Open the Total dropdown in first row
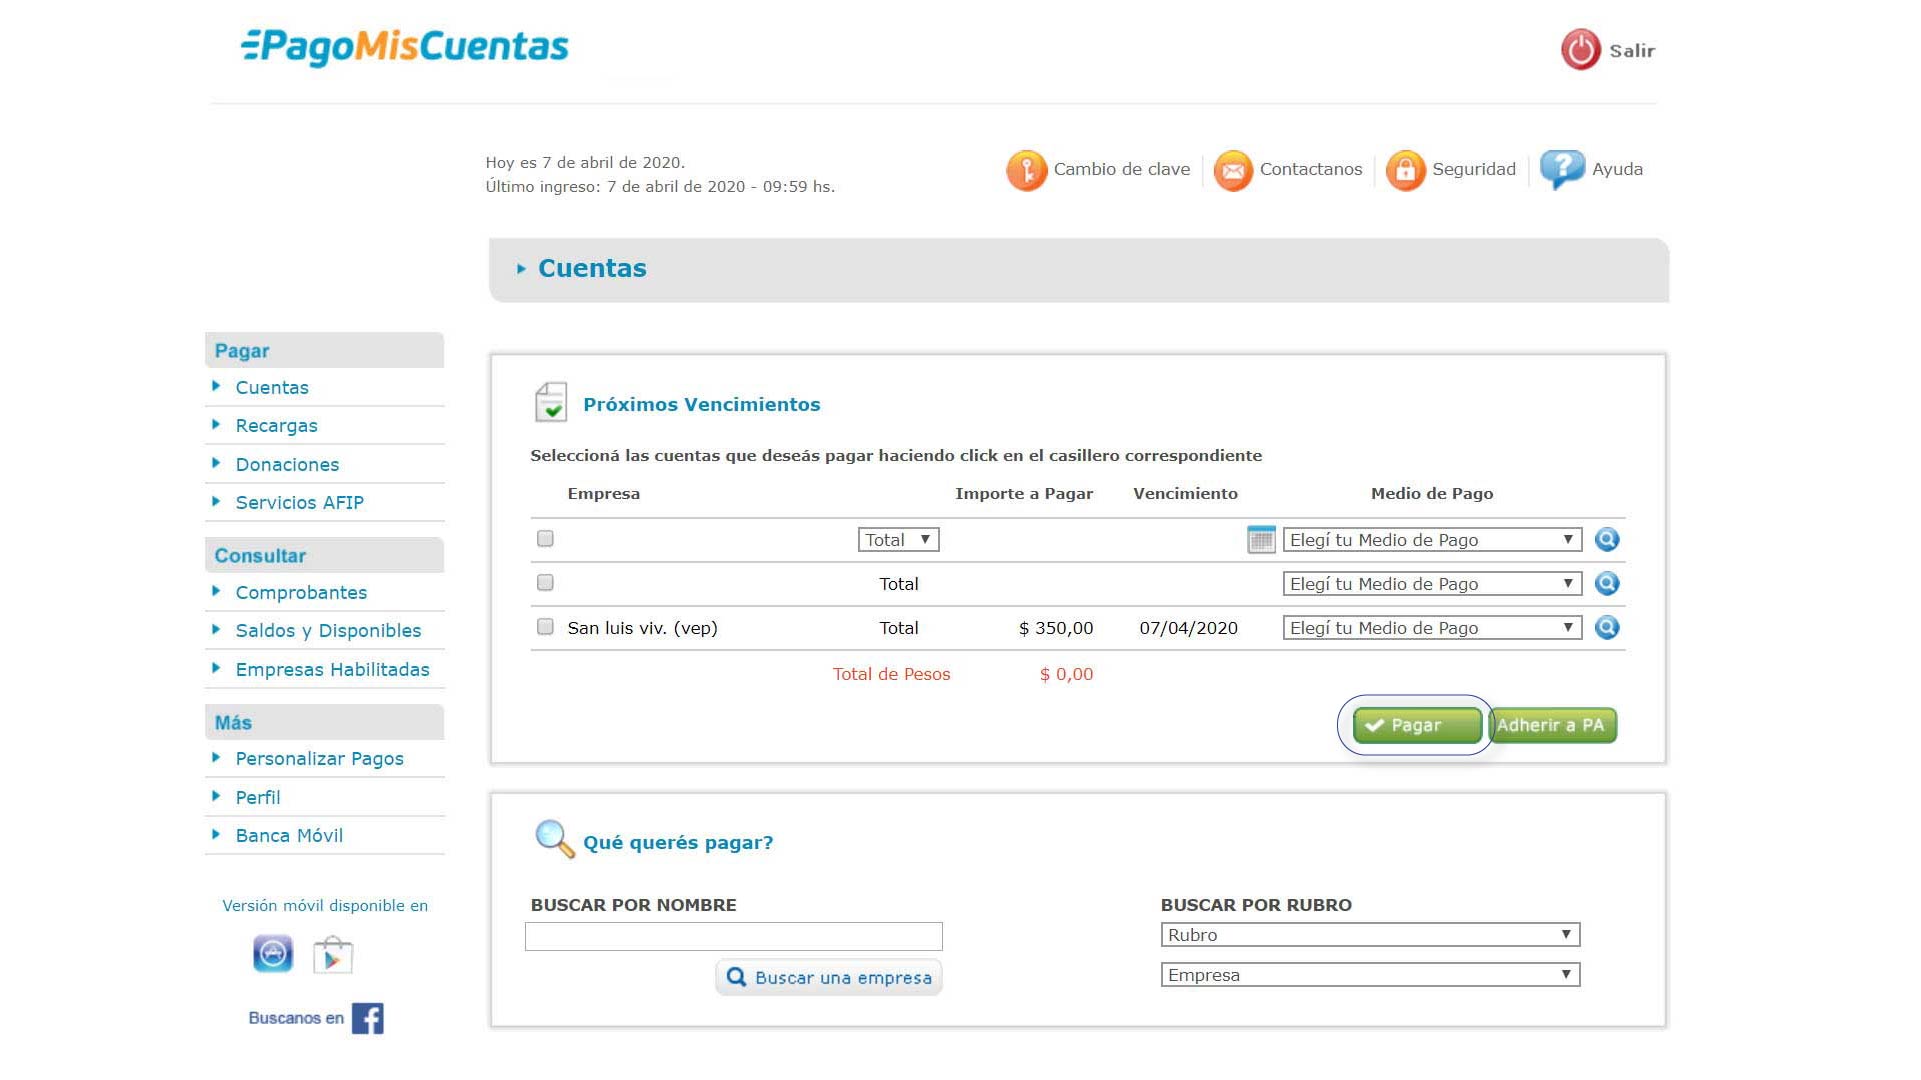 pos(898,540)
